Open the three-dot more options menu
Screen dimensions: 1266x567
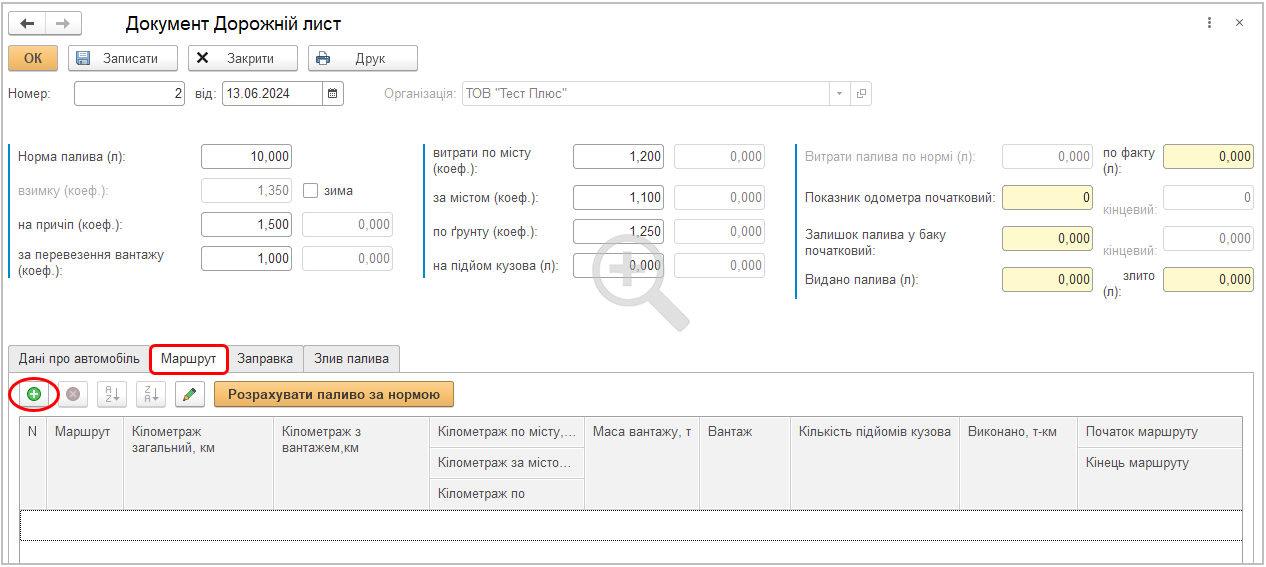(x=1210, y=23)
